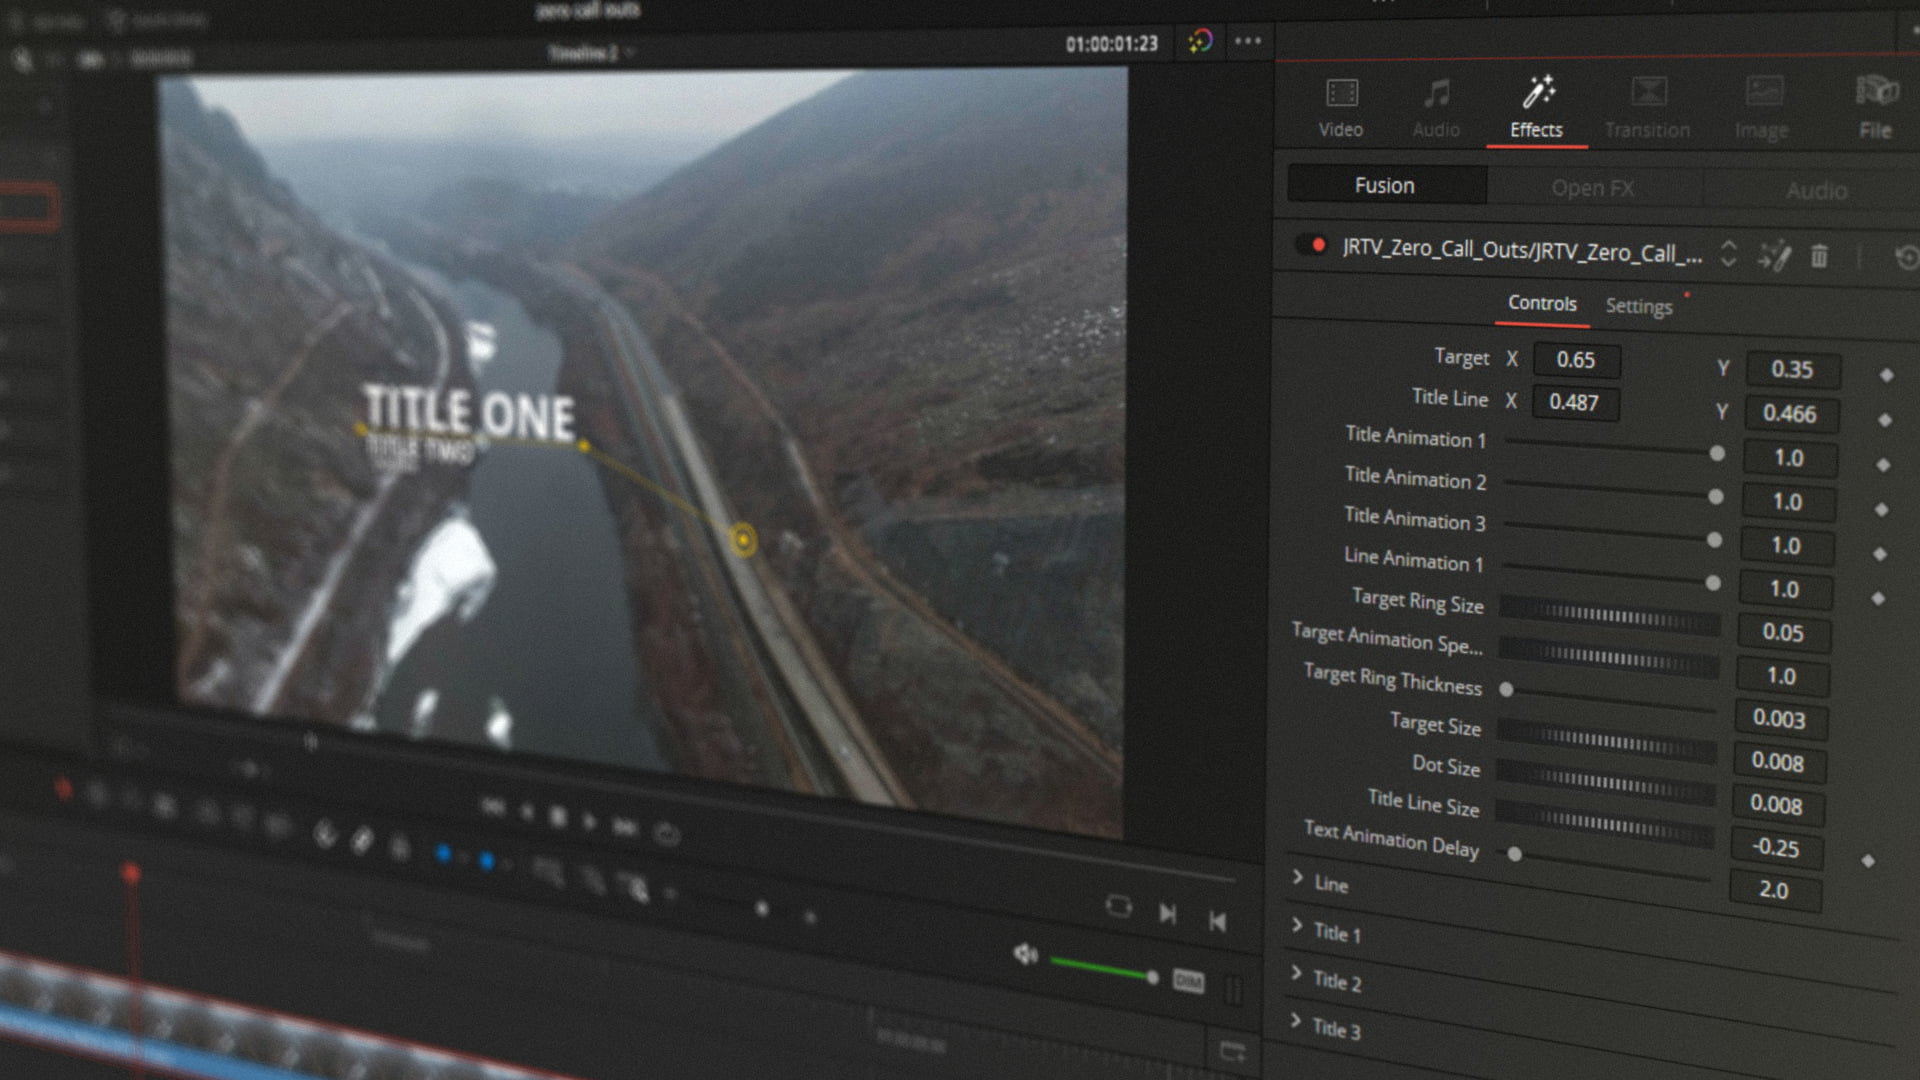Click the DIM audio button
1920x1080 pixels.
[x=1188, y=982]
